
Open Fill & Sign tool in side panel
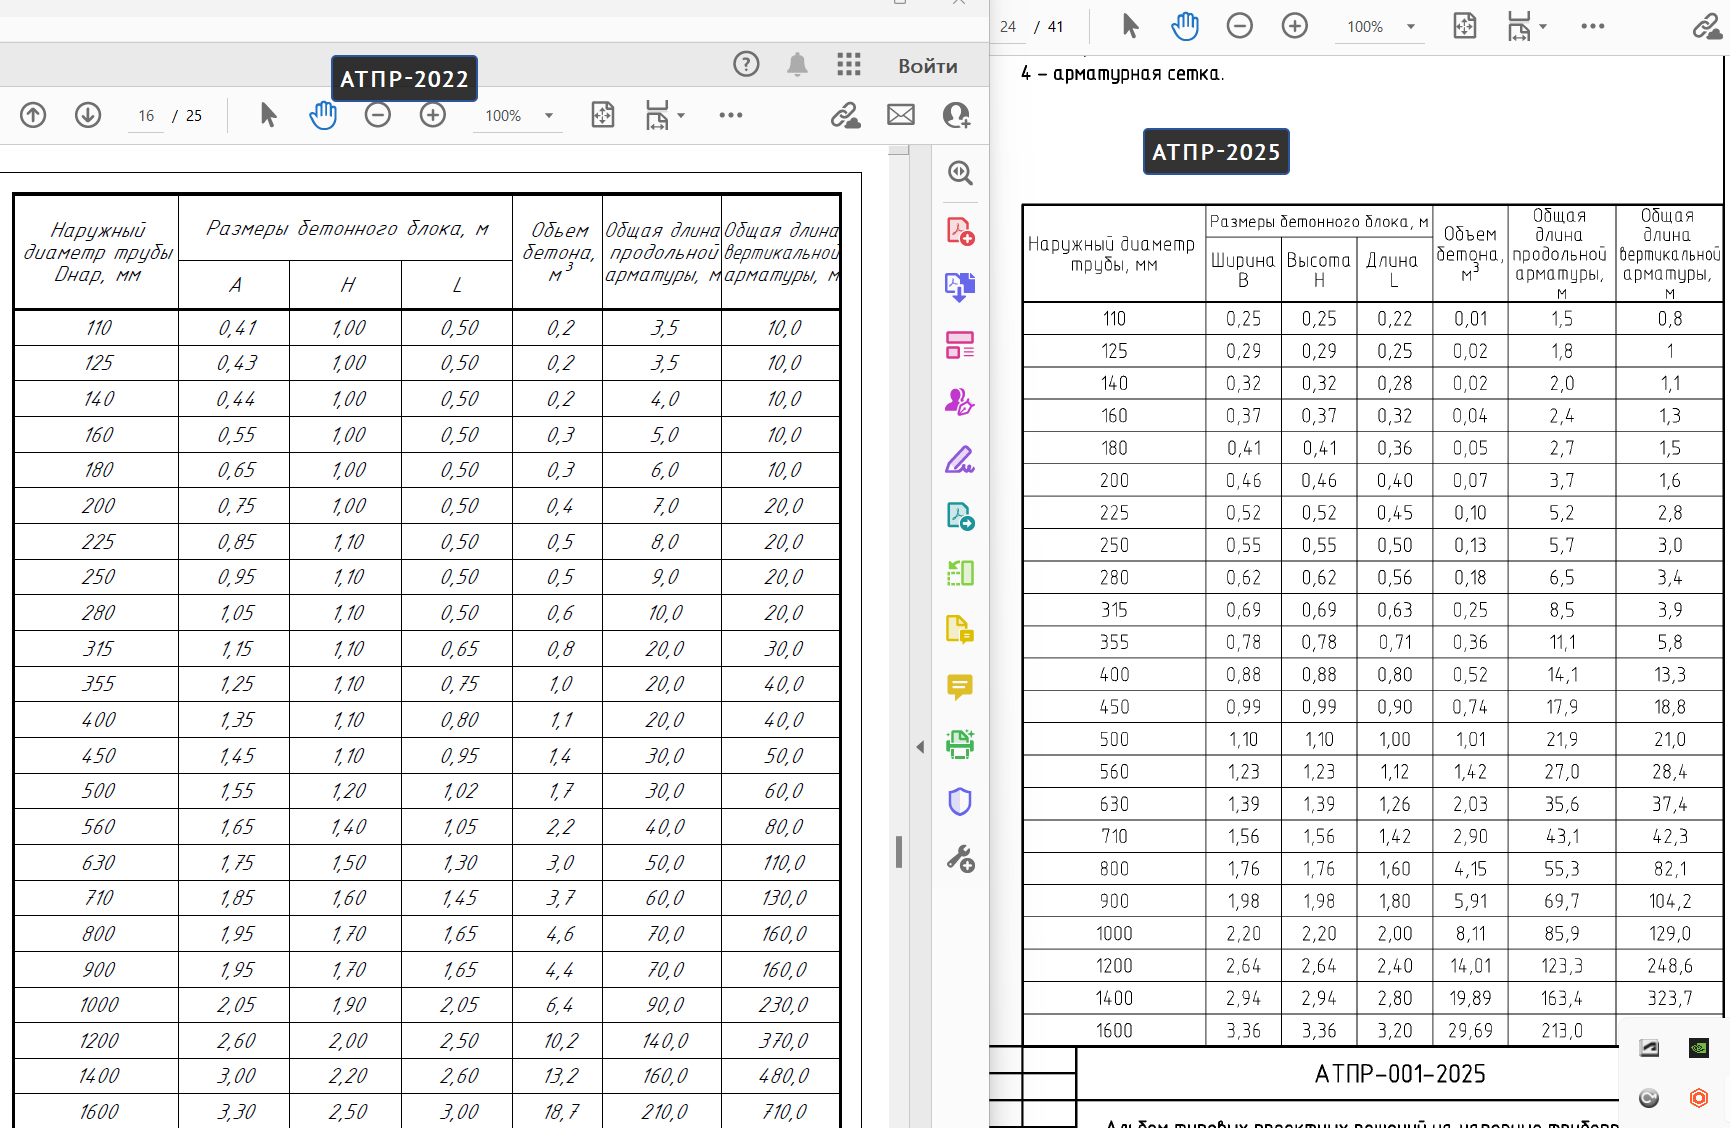point(960,459)
